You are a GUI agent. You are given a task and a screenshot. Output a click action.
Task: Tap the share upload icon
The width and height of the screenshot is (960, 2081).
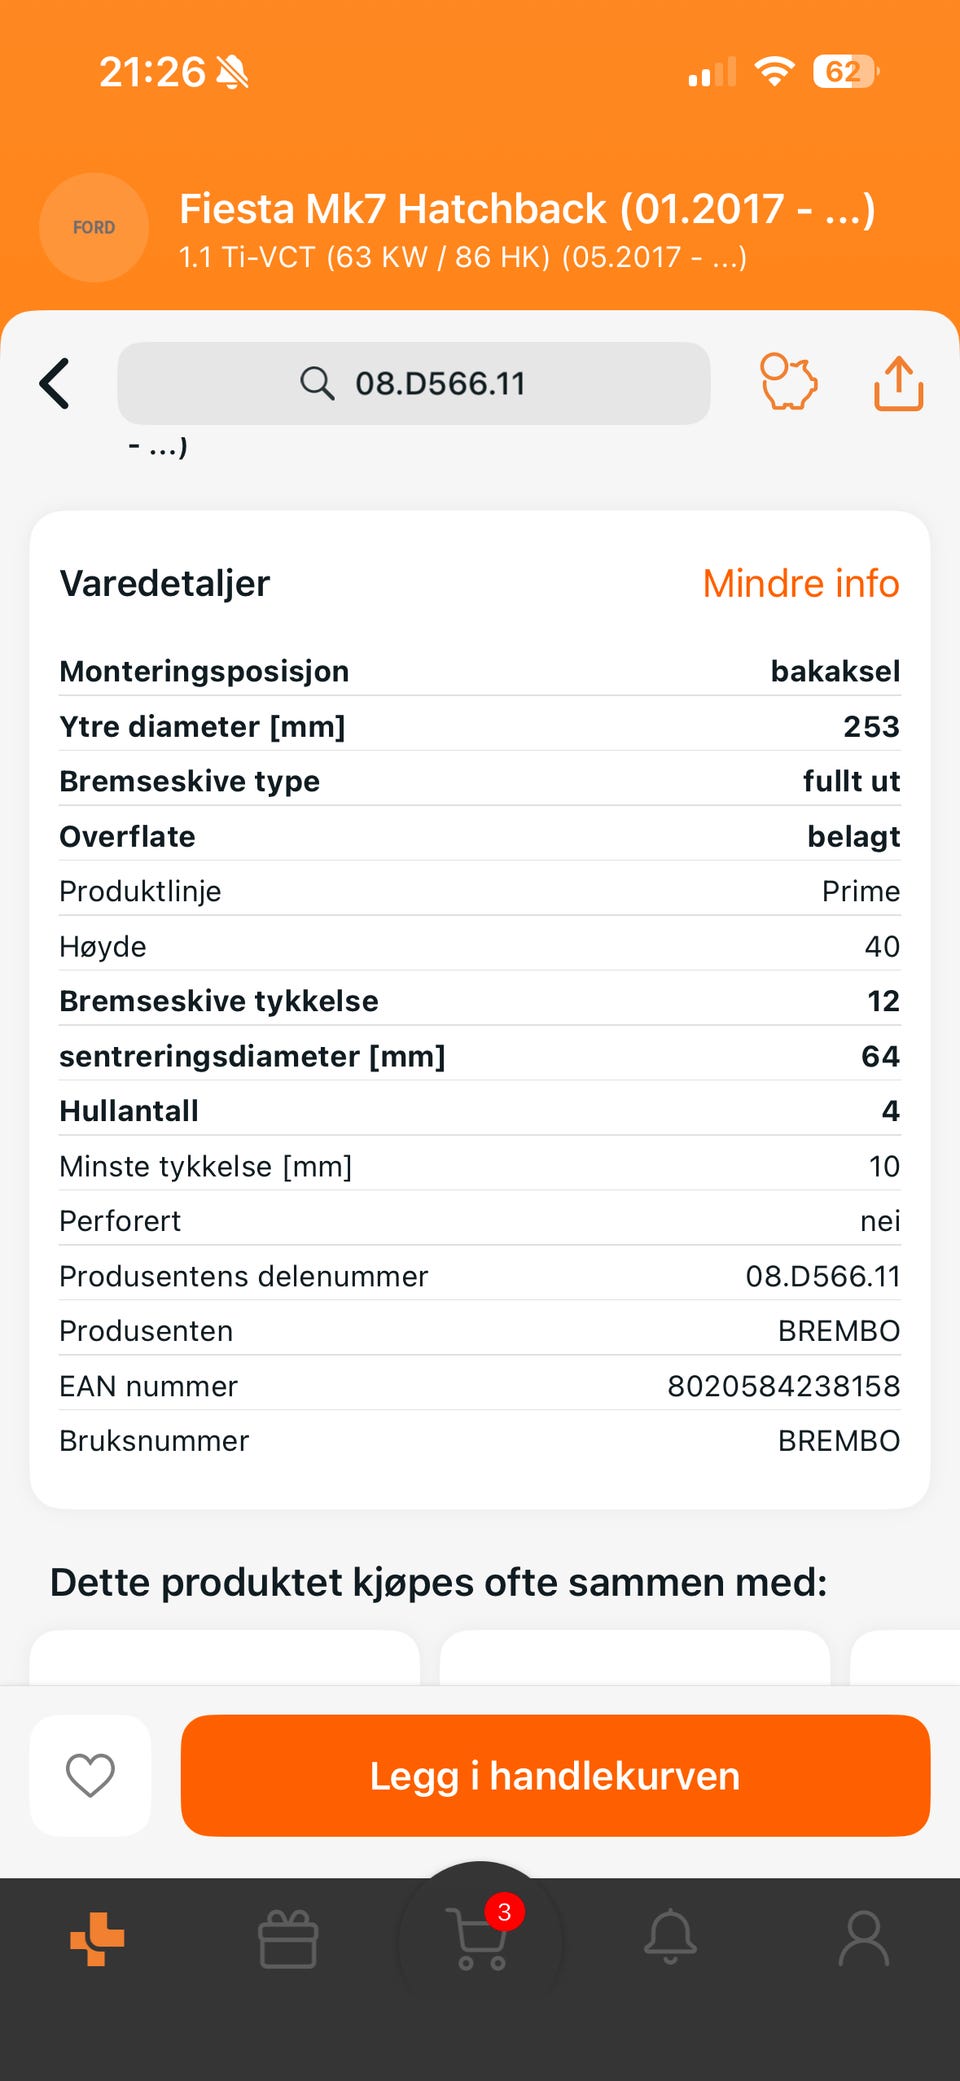pyautogui.click(x=898, y=383)
